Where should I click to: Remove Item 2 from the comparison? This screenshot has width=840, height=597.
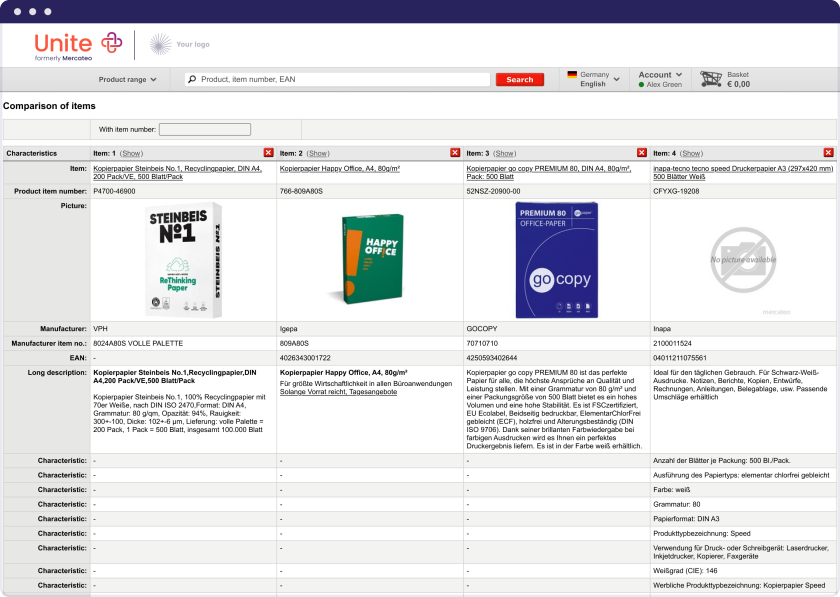455,153
